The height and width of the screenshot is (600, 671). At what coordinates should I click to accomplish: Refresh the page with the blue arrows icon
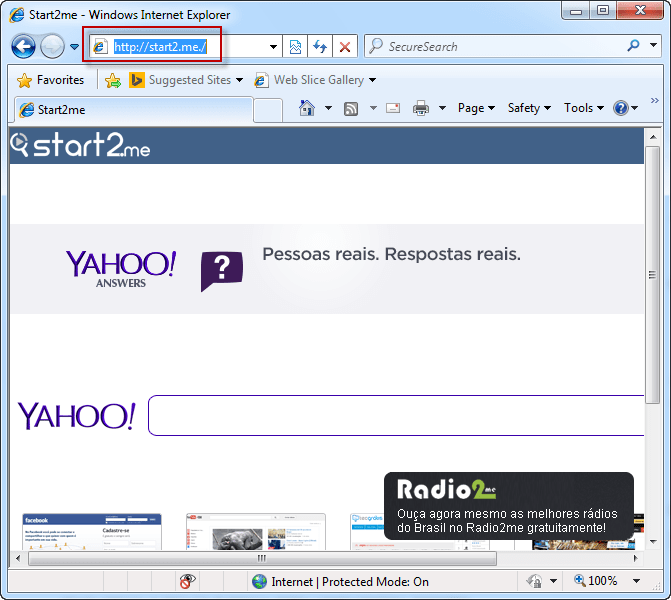pyautogui.click(x=320, y=47)
